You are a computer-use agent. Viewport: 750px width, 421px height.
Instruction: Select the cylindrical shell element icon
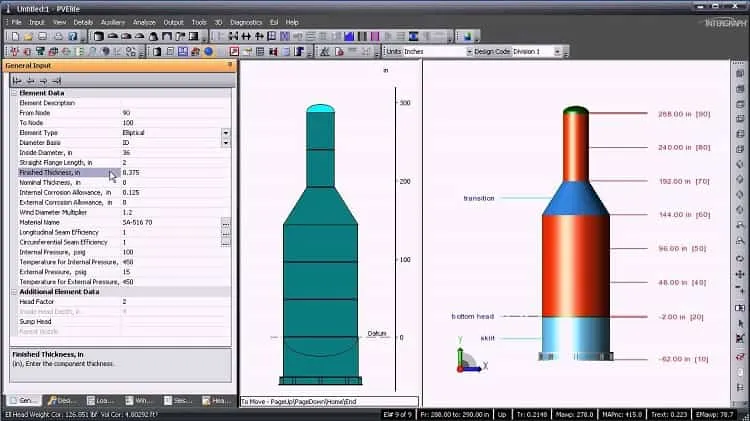tap(99, 36)
